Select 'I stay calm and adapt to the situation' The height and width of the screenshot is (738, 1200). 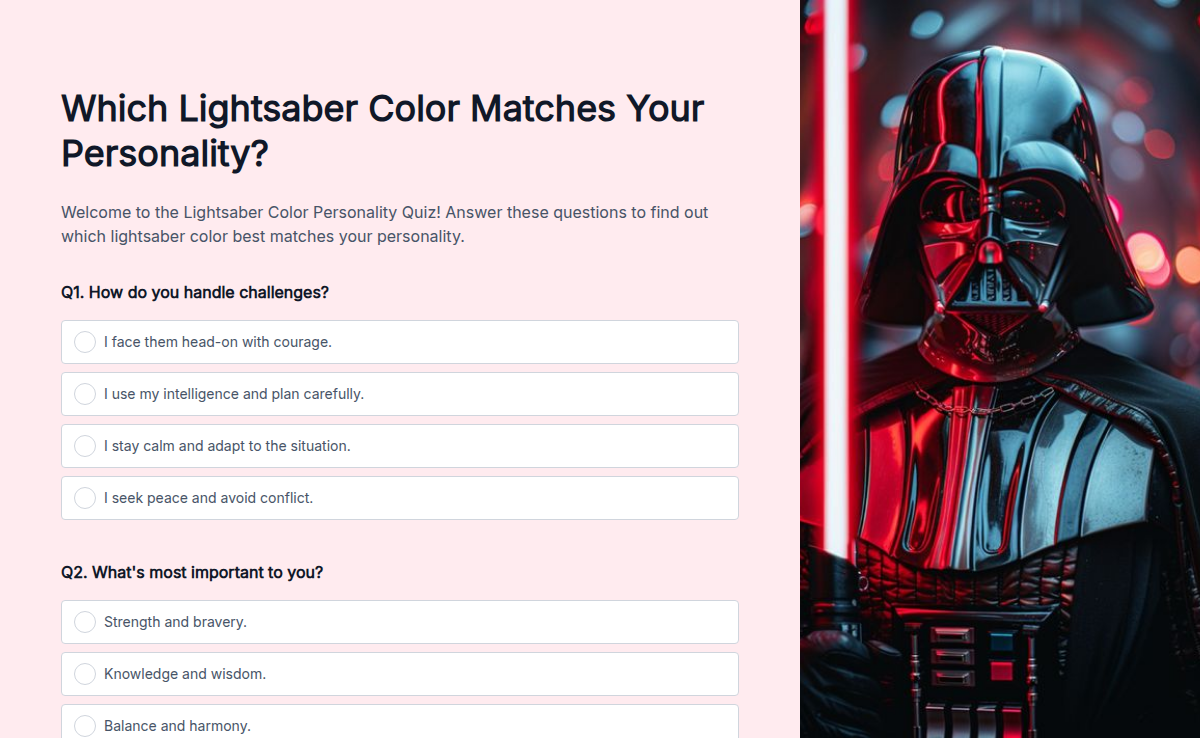pyautogui.click(x=85, y=446)
